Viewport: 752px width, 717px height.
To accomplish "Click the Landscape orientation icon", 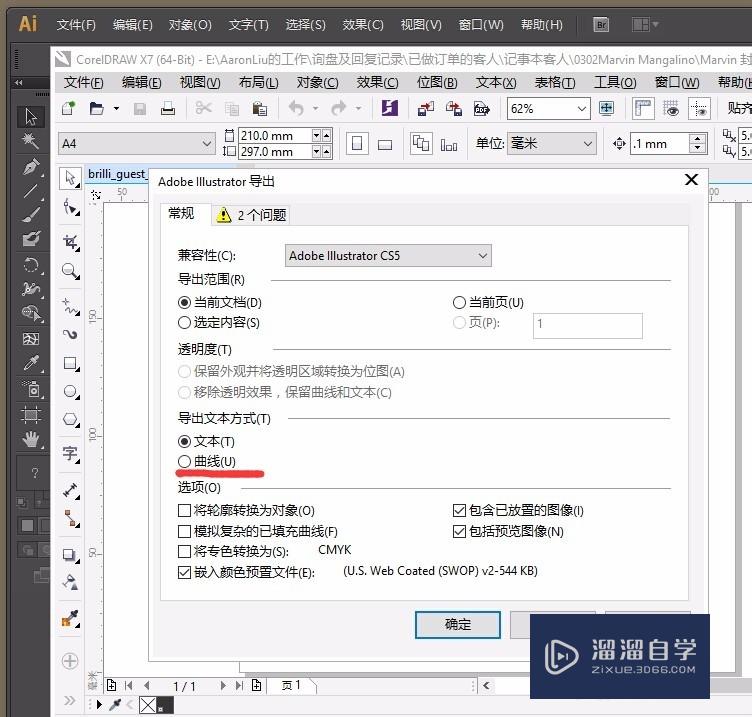I will (385, 144).
